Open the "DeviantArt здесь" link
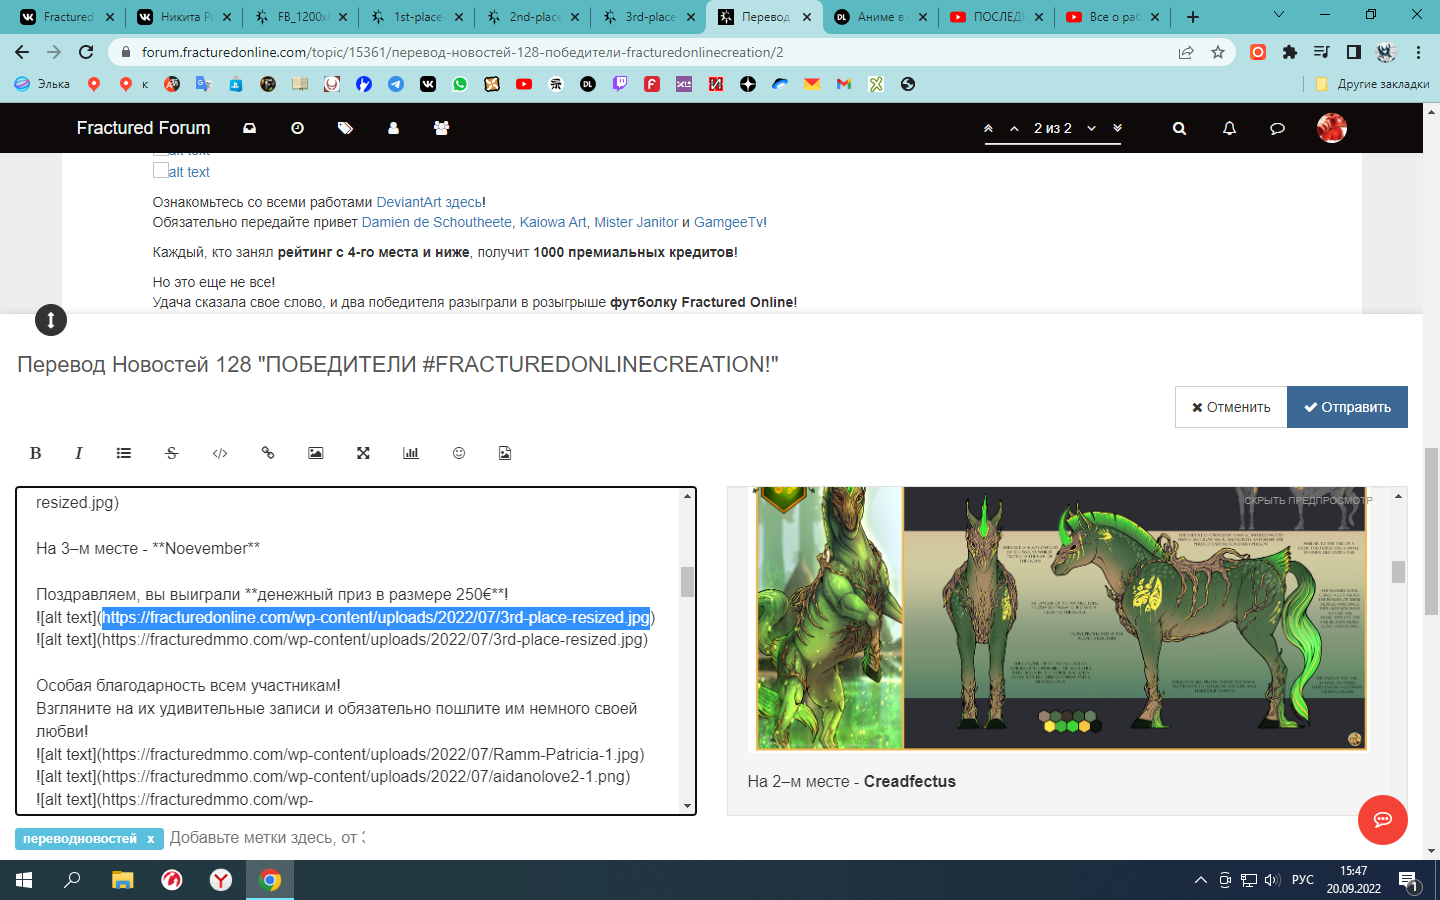 [x=429, y=202]
